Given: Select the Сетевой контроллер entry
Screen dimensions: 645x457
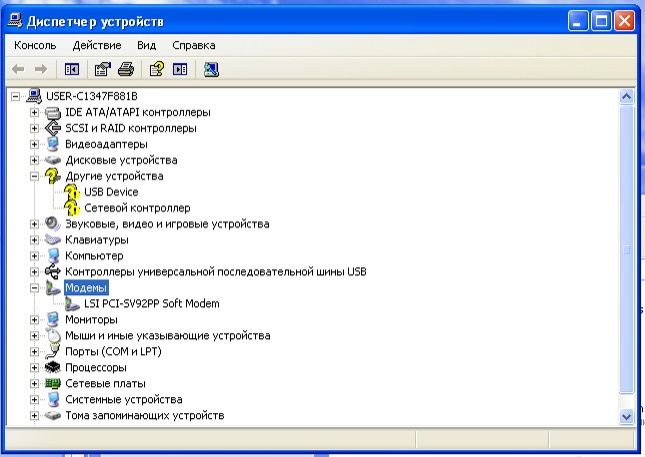Looking at the screenshot, I should pyautogui.click(x=137, y=208).
